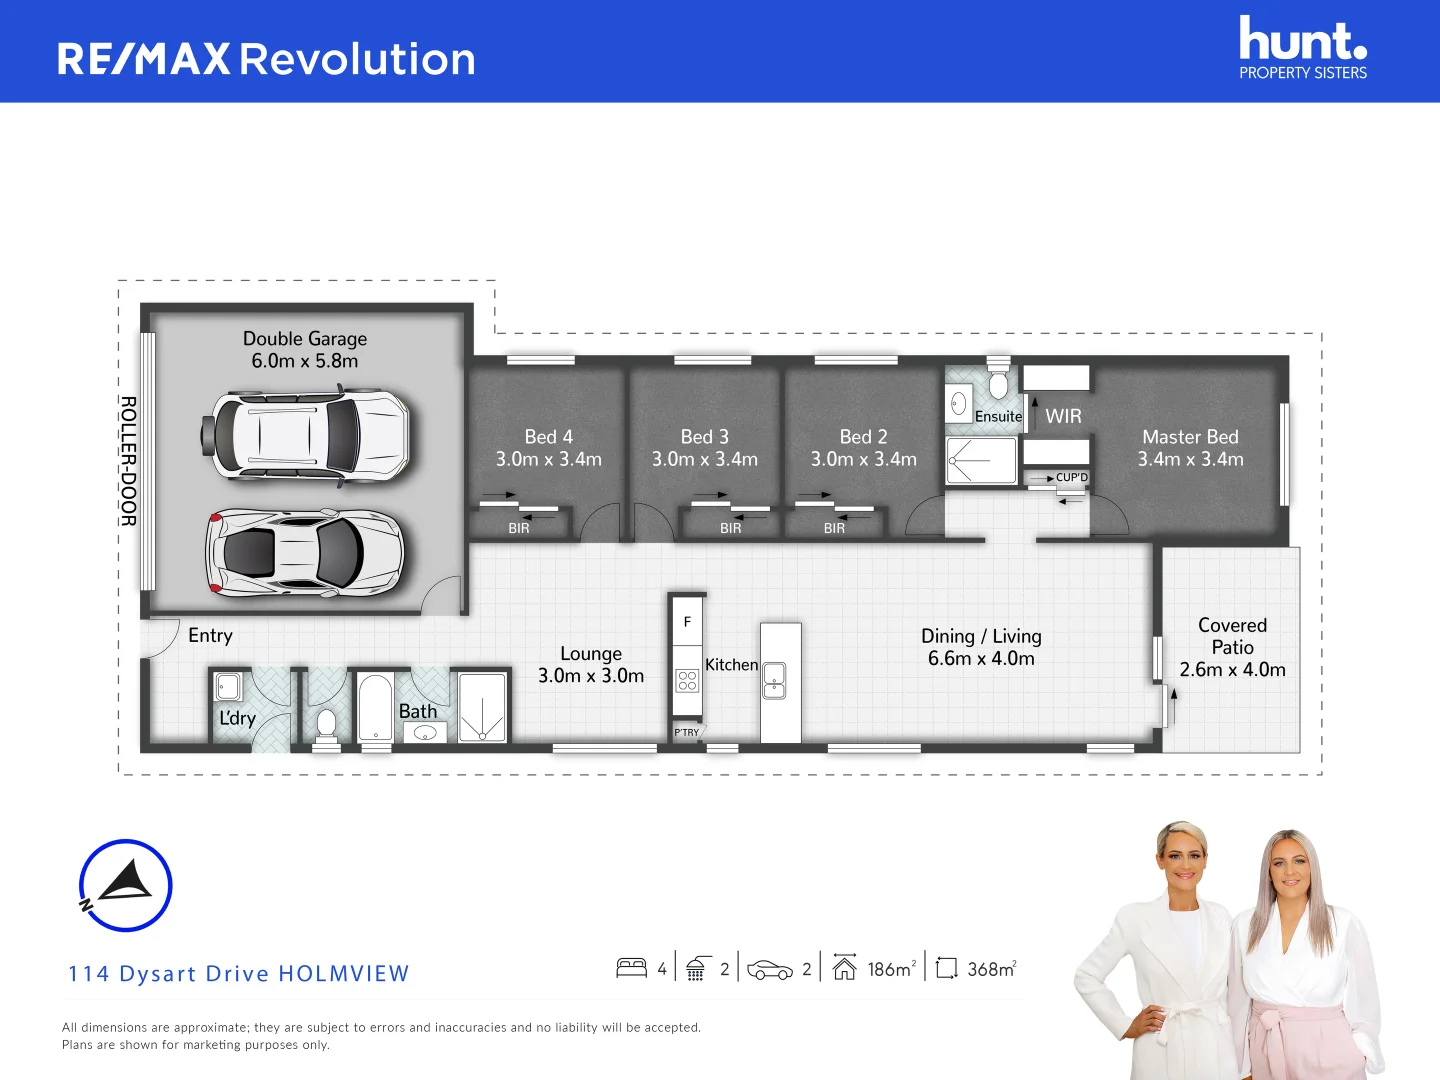1440x1080 pixels.
Task: Open the hunt. Property Sisters logo
Action: point(1302,48)
